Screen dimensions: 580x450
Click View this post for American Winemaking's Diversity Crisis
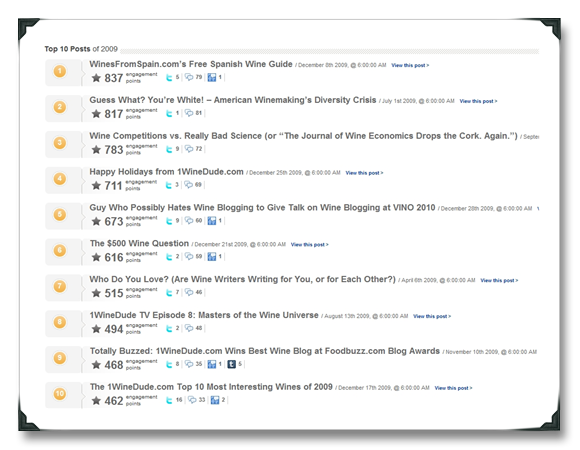478,101
